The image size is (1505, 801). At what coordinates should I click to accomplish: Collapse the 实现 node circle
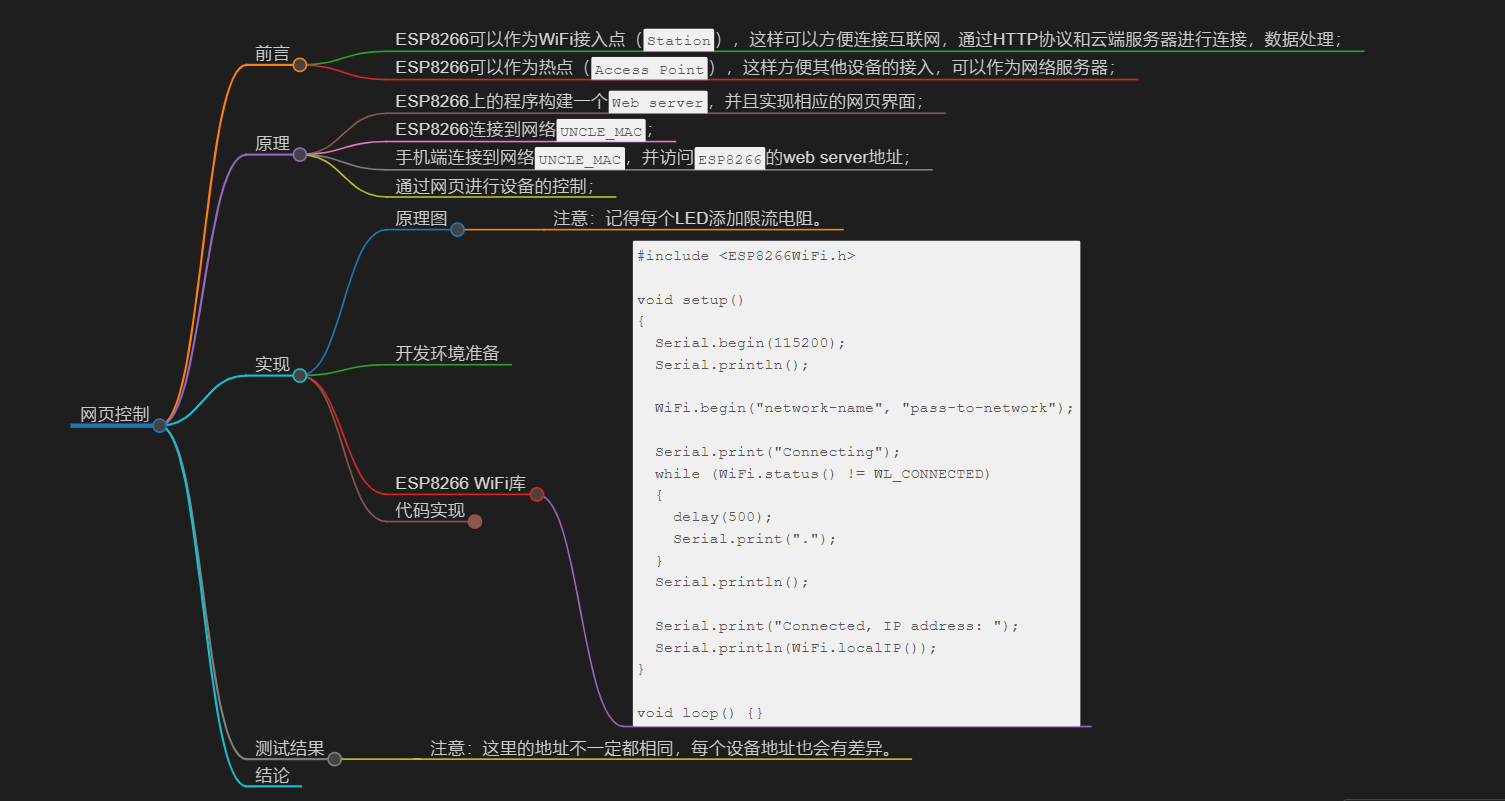tap(300, 375)
